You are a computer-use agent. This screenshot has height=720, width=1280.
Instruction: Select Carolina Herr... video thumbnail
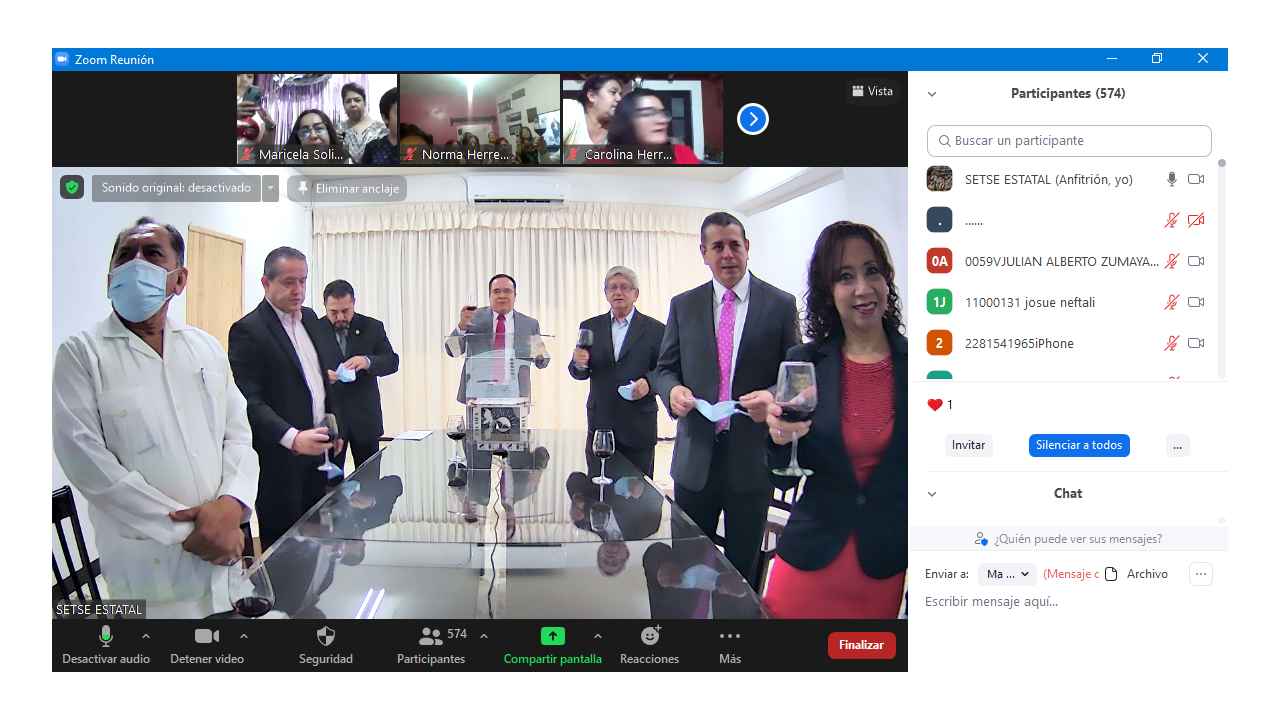[x=643, y=119]
